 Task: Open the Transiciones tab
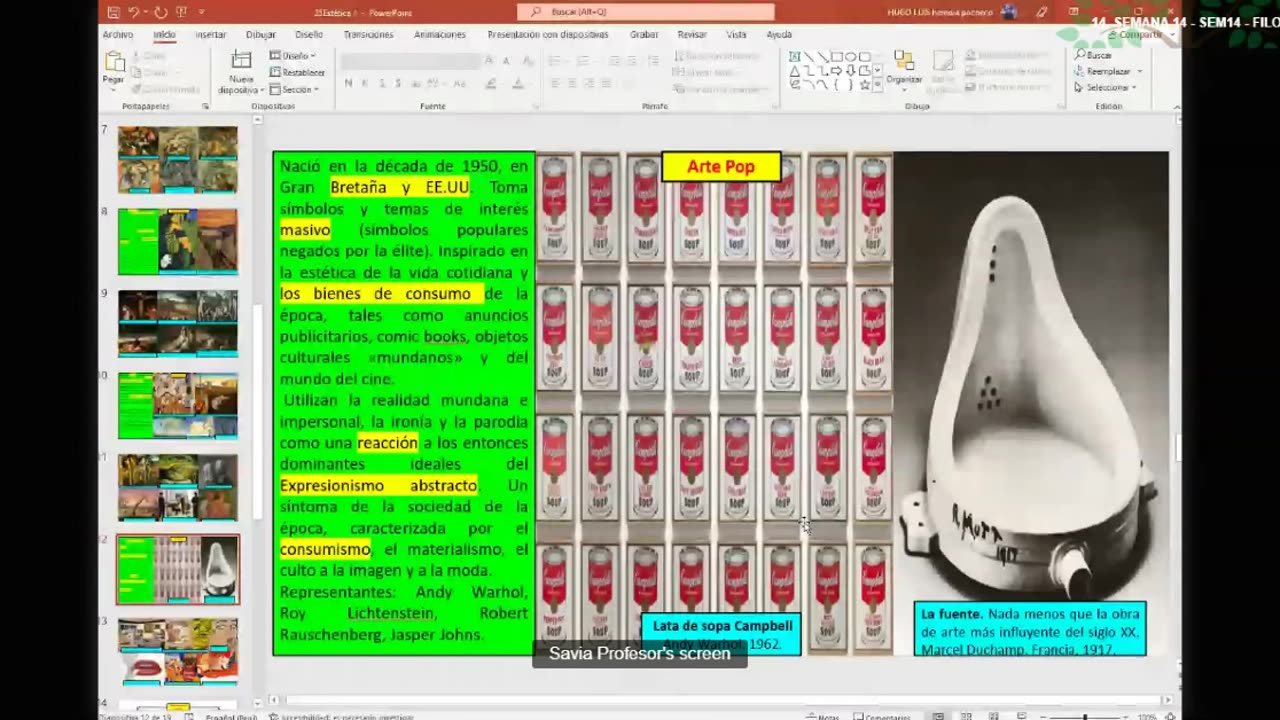pos(368,34)
